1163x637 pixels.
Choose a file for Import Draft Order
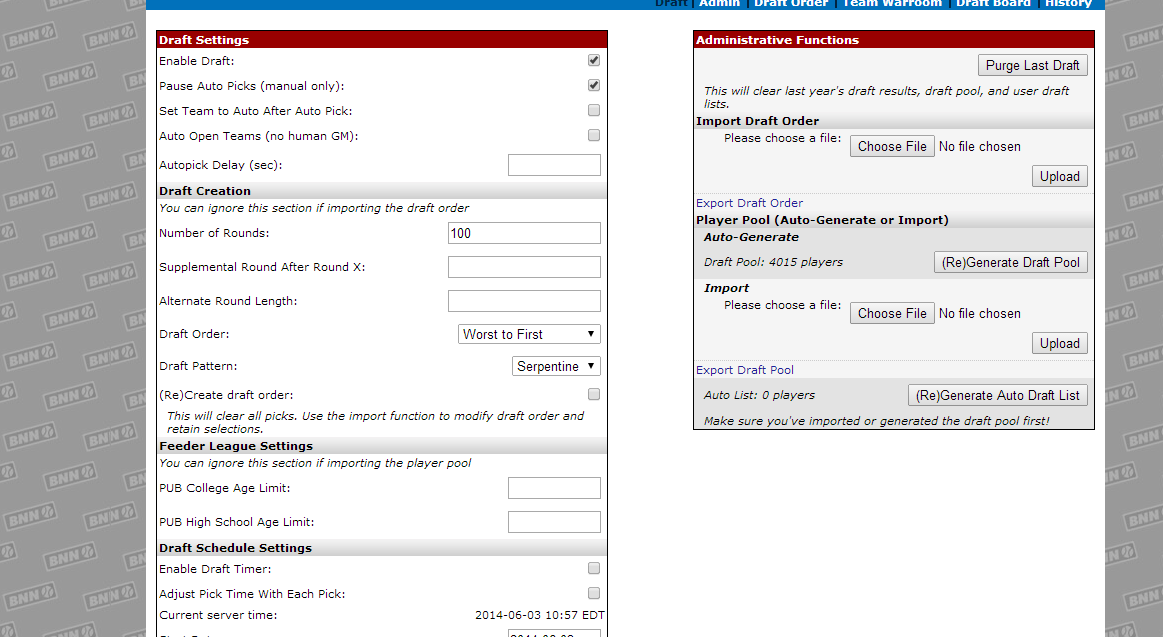coord(892,147)
